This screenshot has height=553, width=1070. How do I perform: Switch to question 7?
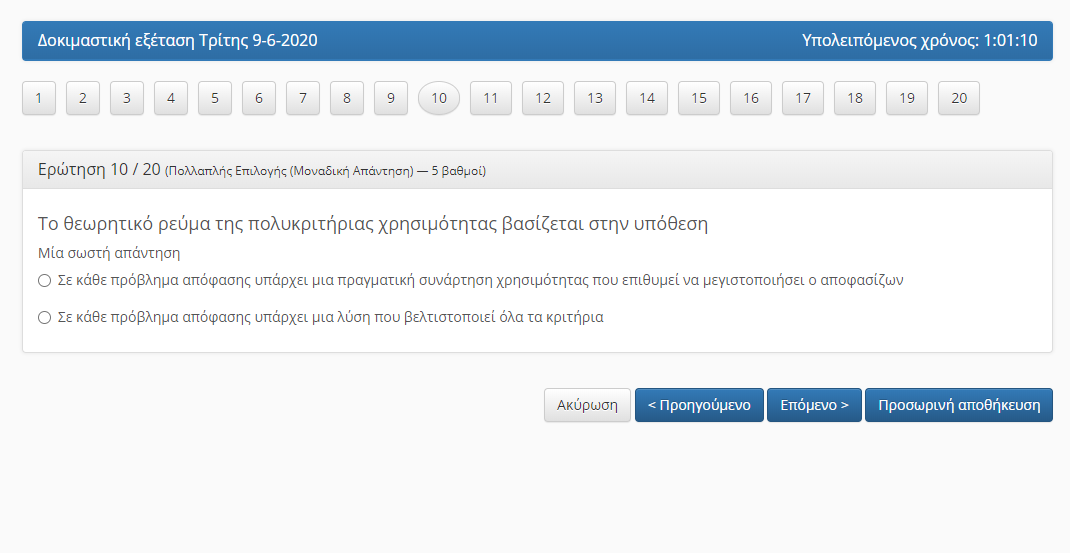click(x=303, y=98)
